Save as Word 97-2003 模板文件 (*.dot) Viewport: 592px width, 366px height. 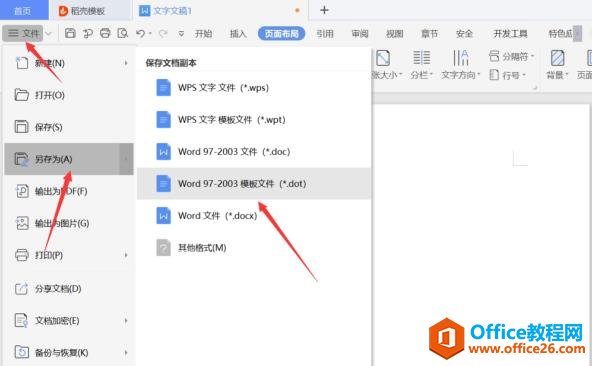[x=254, y=184]
